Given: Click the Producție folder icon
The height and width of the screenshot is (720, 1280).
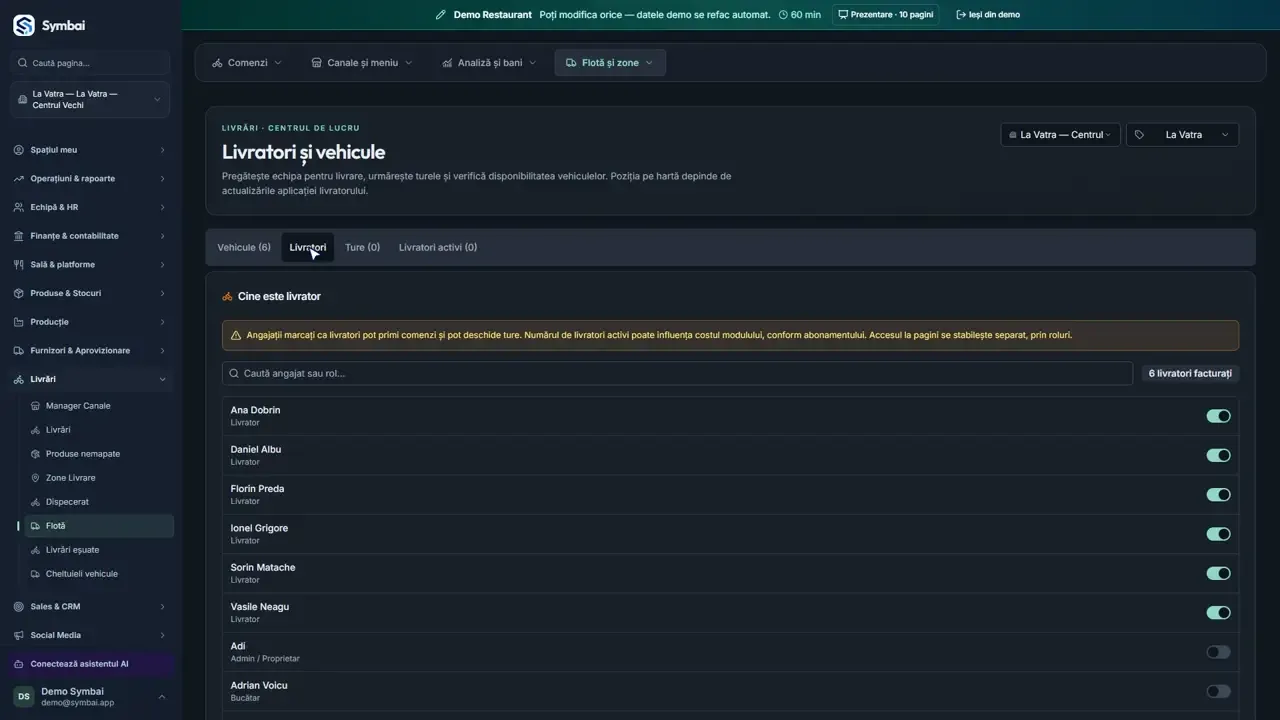Looking at the screenshot, I should pyautogui.click(x=19, y=322).
